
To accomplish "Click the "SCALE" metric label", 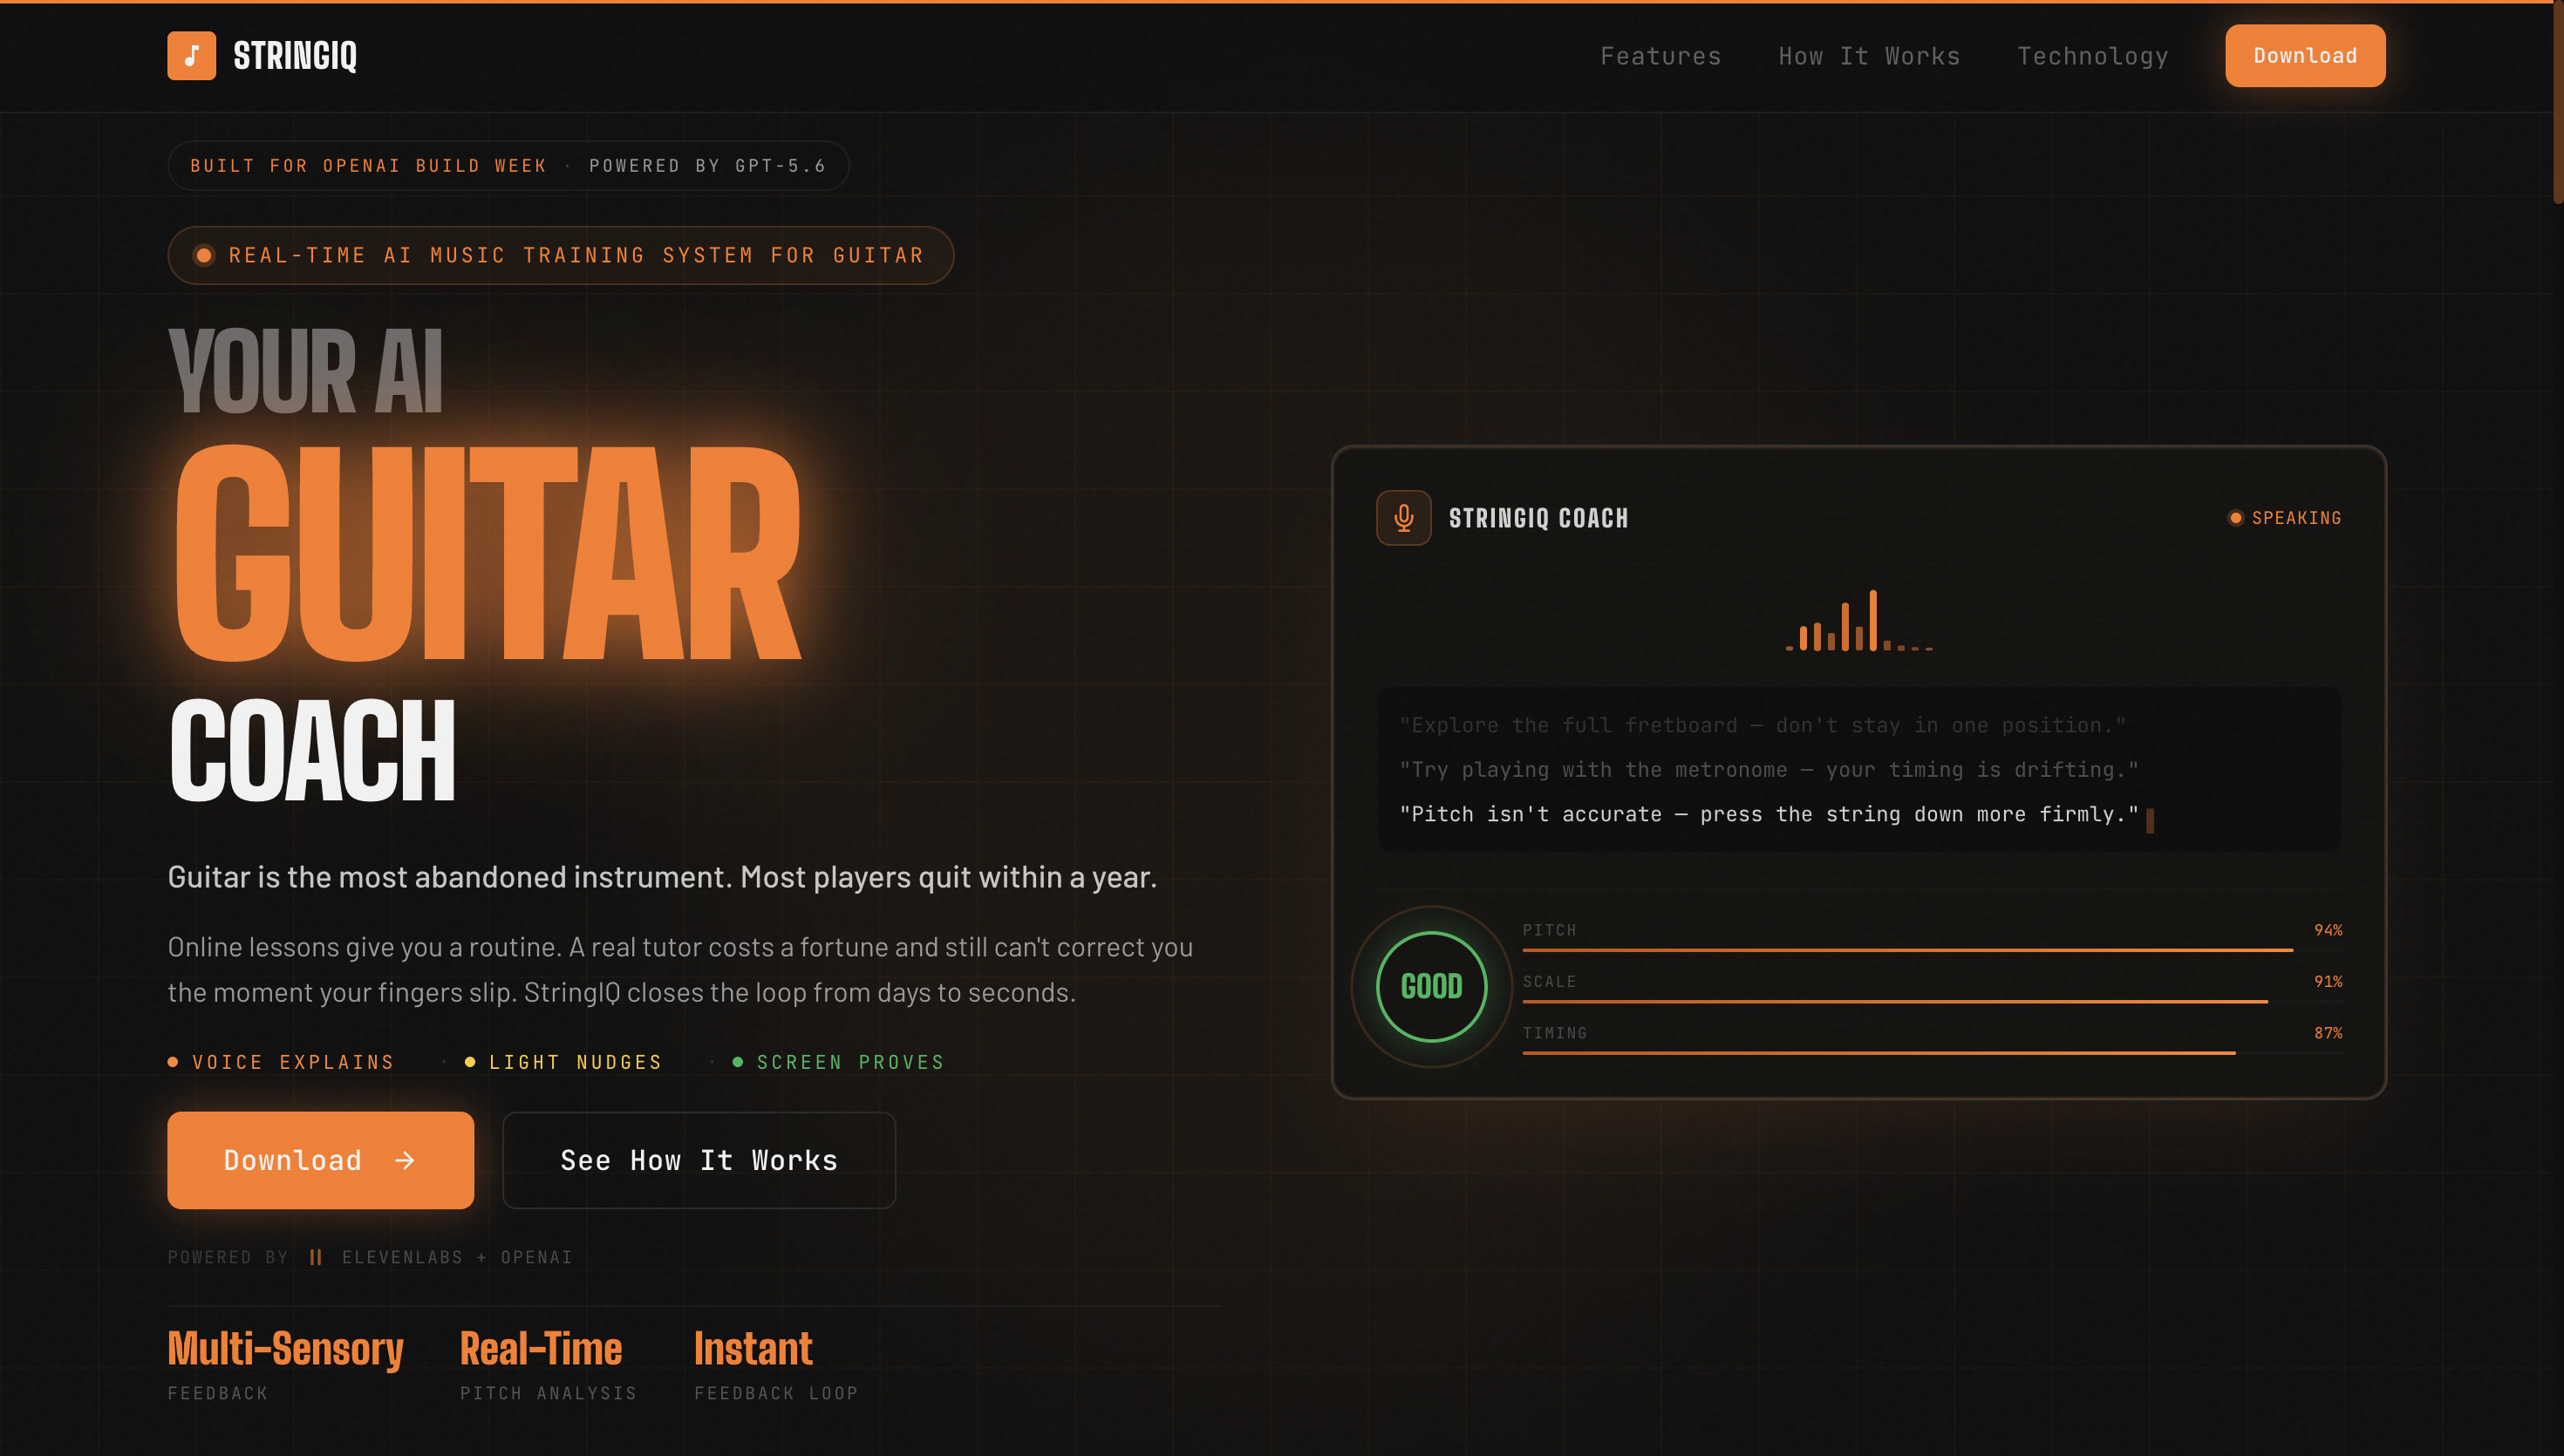I will tap(1549, 981).
